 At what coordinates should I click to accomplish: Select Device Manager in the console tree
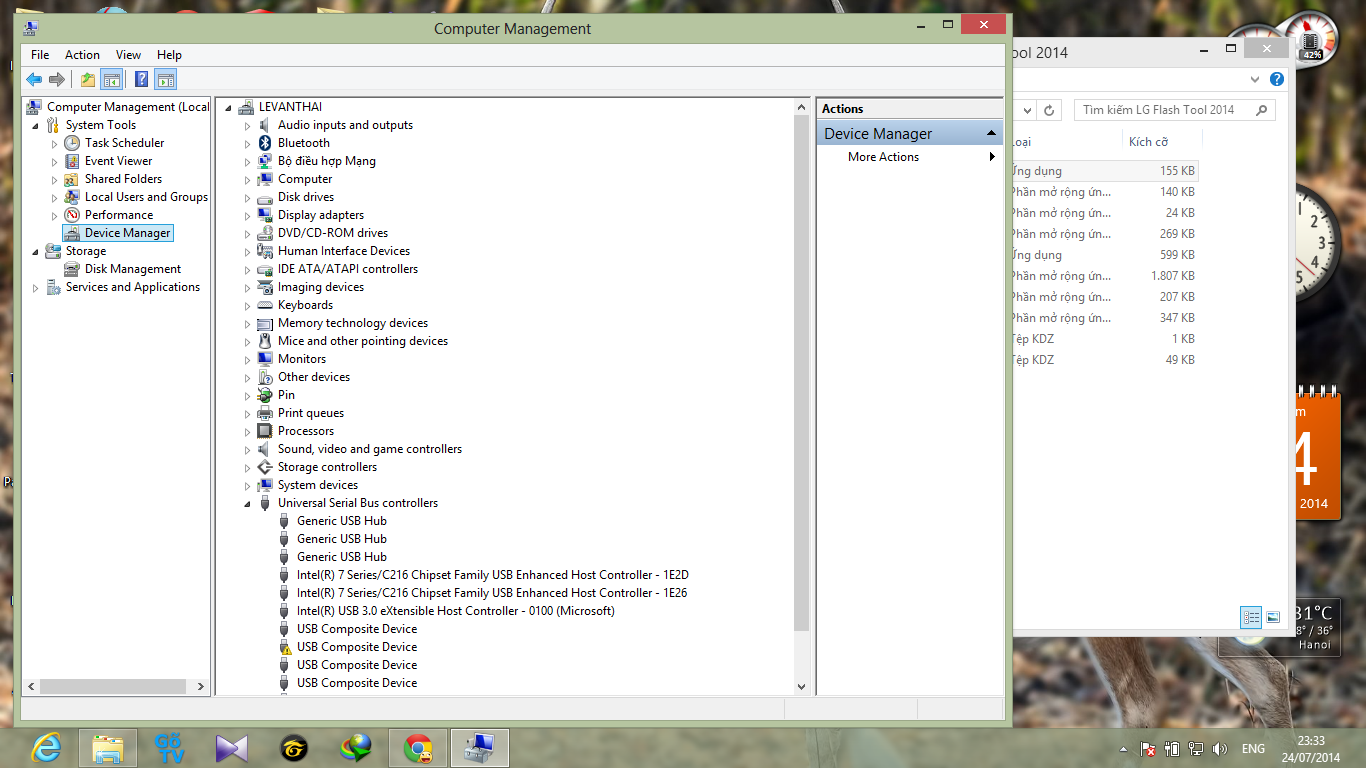point(128,233)
